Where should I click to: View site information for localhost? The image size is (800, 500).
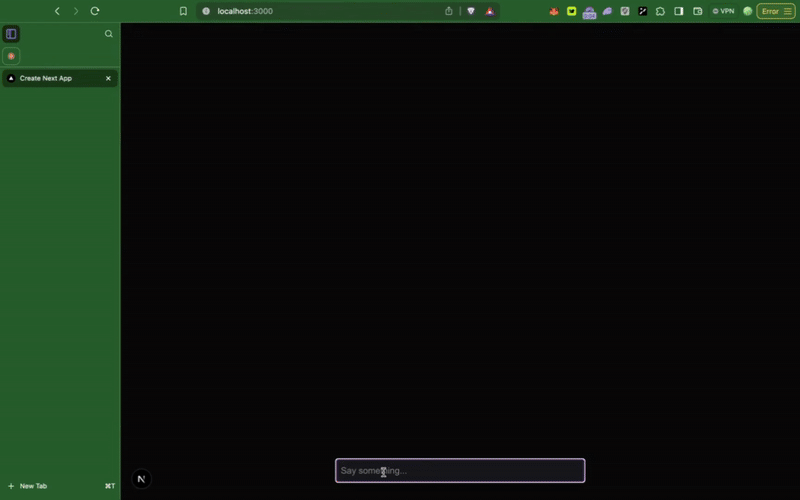206,11
